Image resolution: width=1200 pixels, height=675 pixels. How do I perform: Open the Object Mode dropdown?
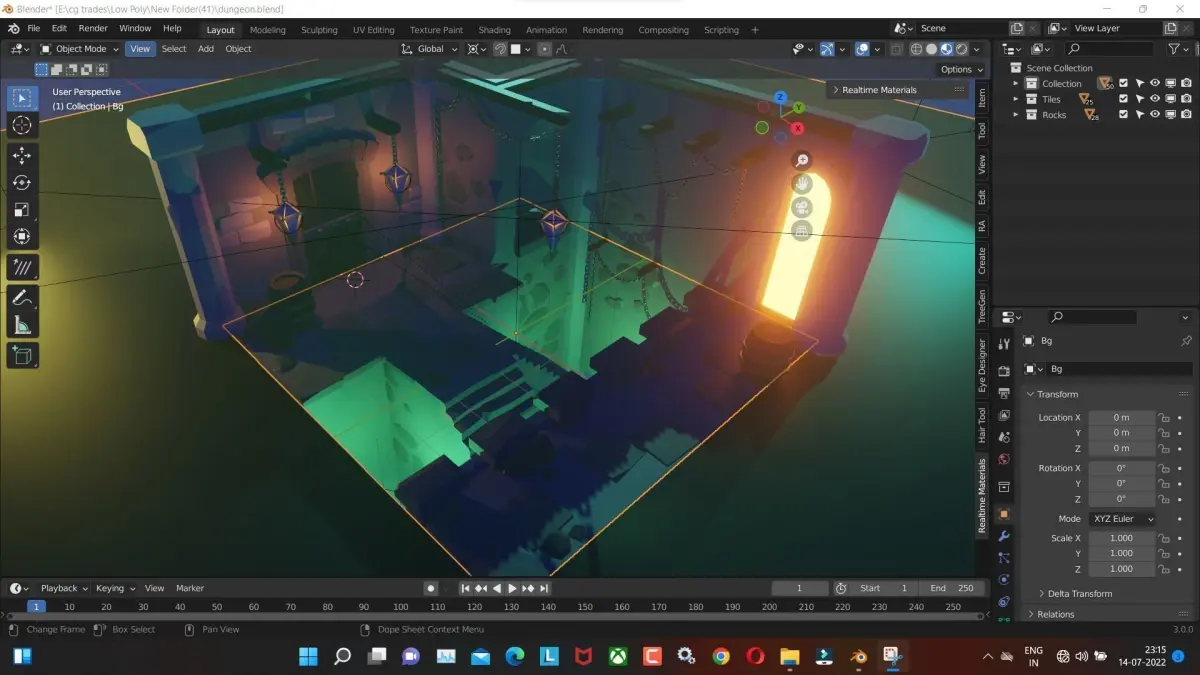pyautogui.click(x=79, y=49)
